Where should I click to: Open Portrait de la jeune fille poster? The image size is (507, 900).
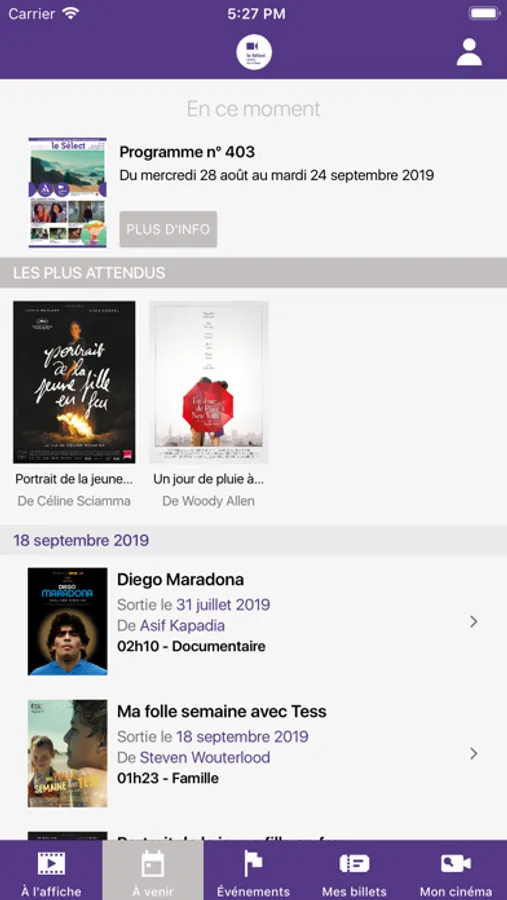[x=74, y=382]
